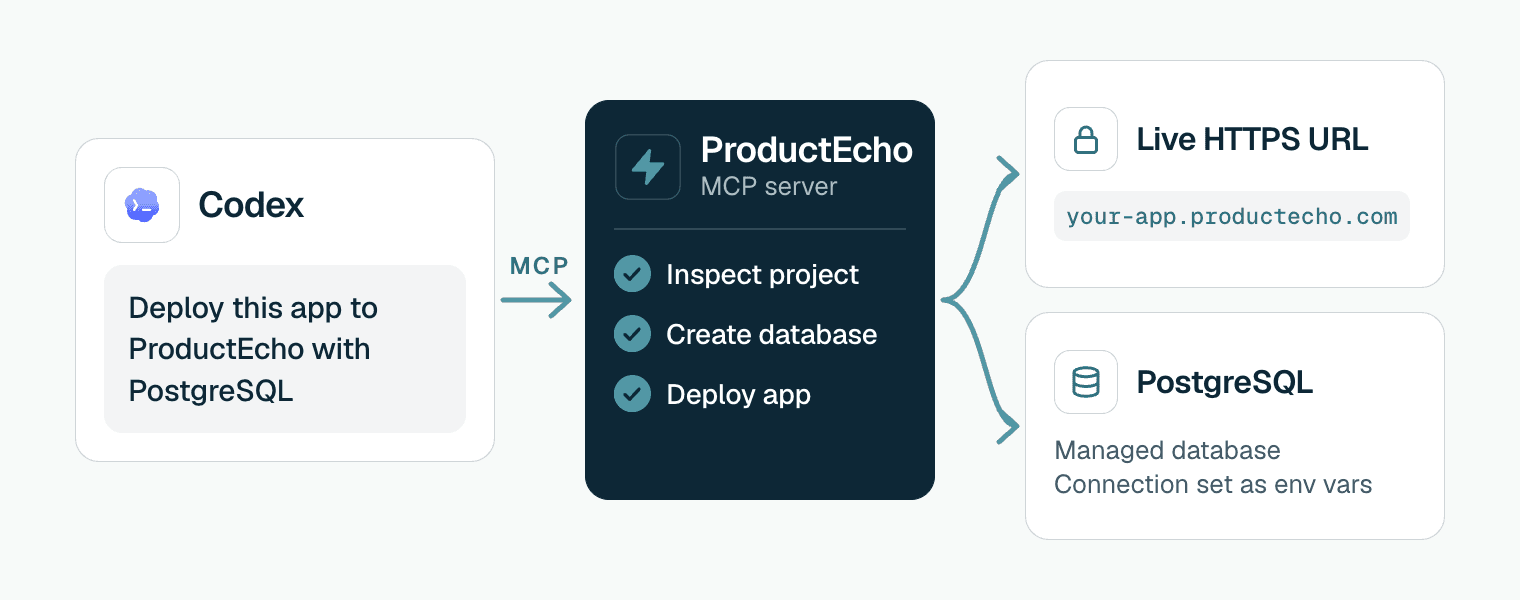Click the Connection set as env vars text
1520x600 pixels.
tap(1213, 485)
